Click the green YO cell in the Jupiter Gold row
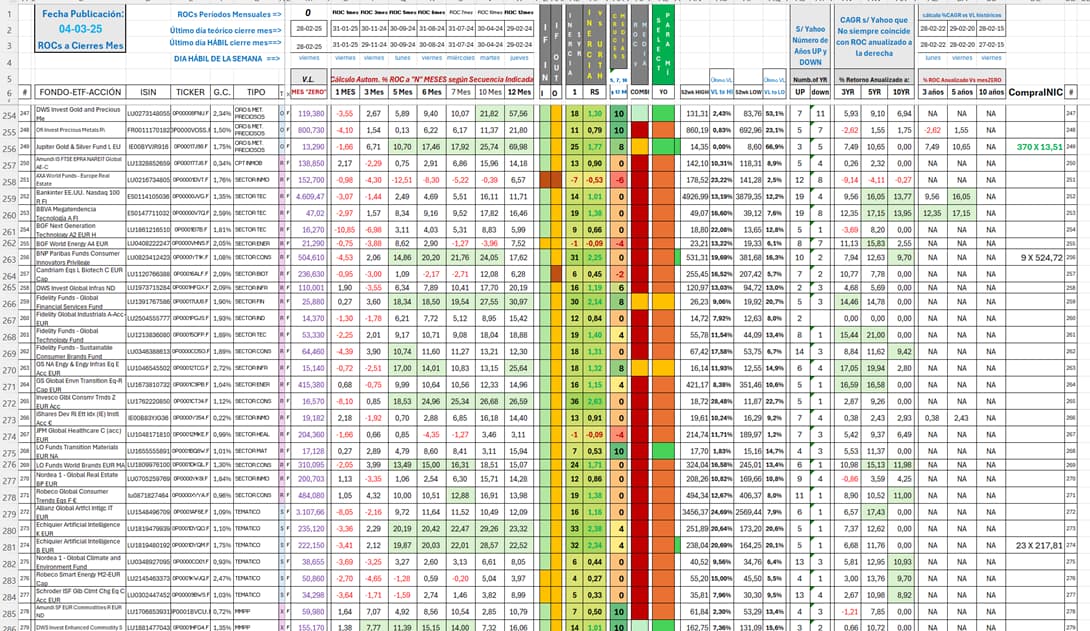 point(663,147)
